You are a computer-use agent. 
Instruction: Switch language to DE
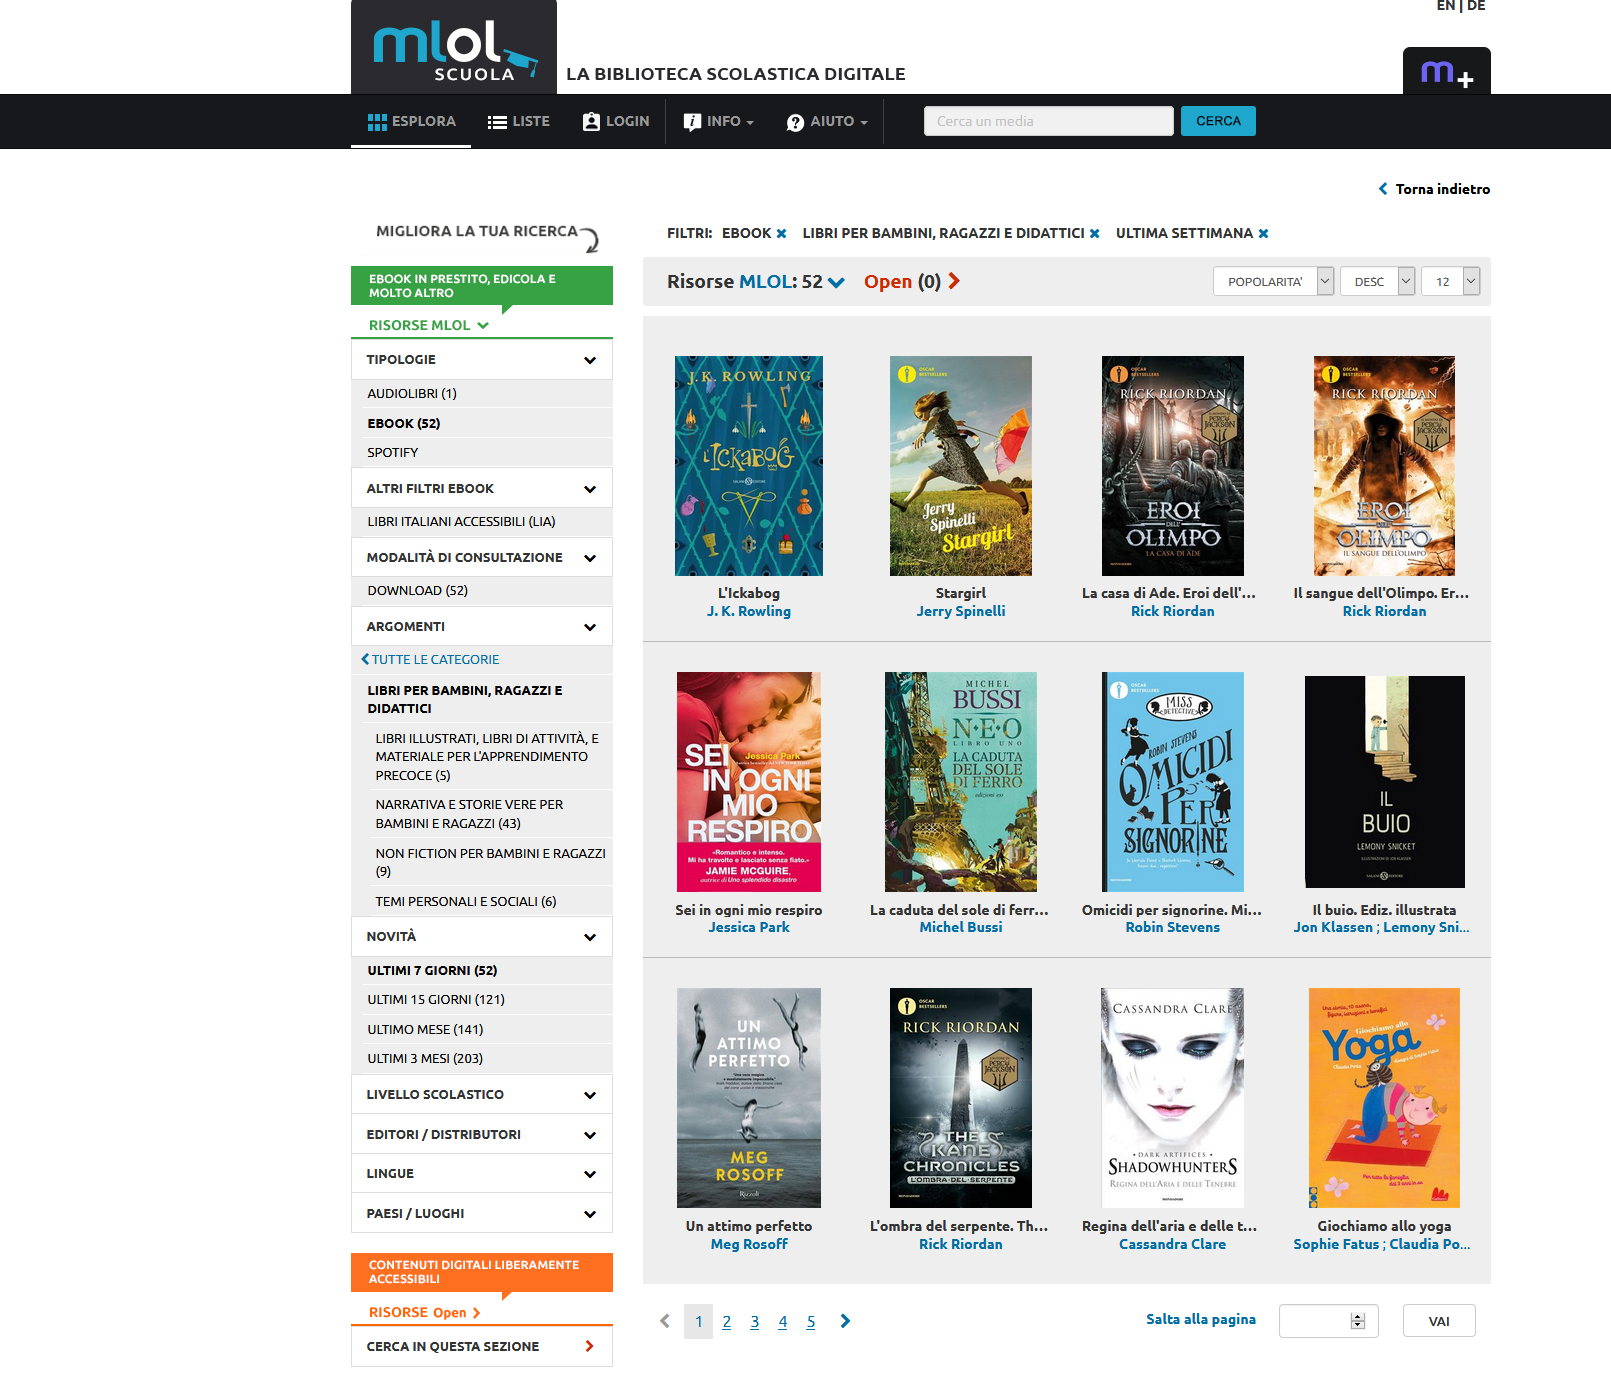[1476, 6]
